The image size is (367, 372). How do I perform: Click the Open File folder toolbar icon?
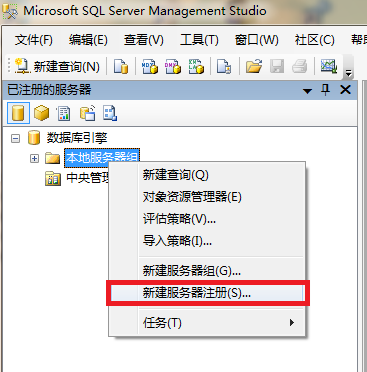(x=254, y=66)
